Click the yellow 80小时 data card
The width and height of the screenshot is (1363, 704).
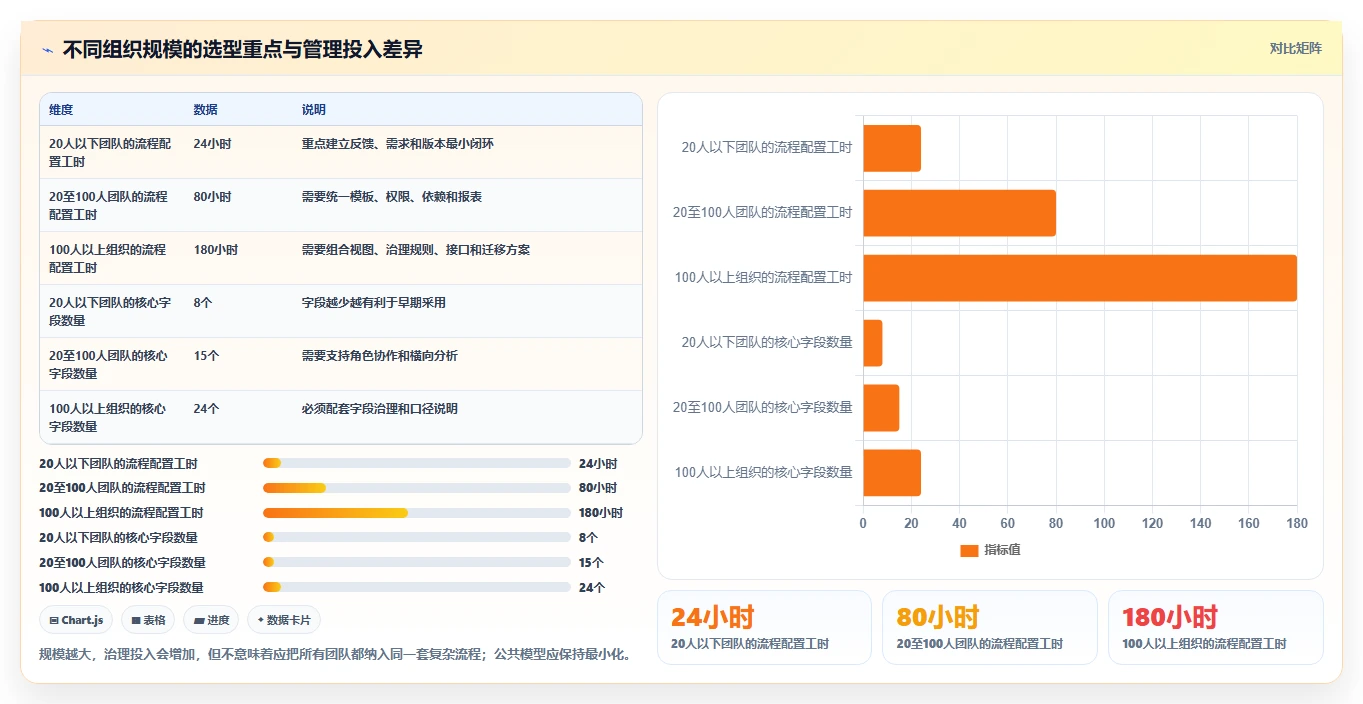pos(990,628)
